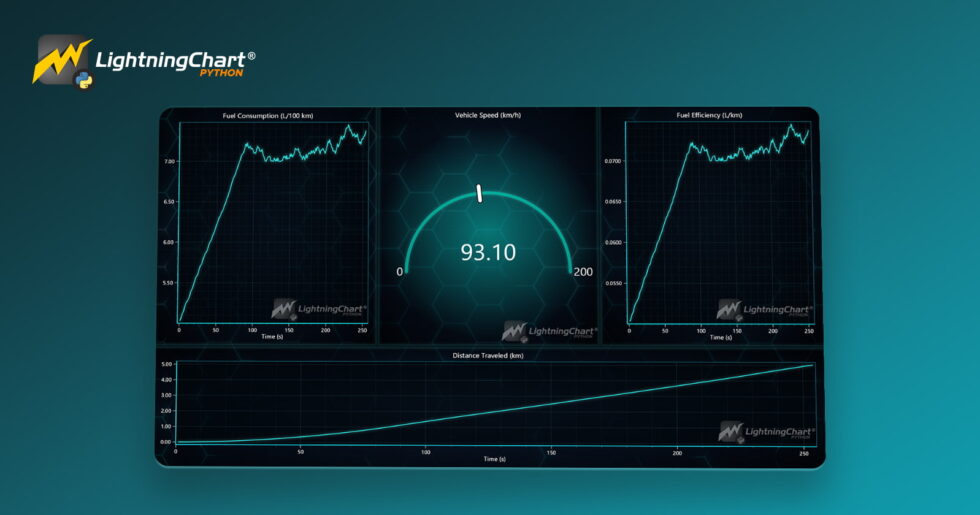Select the Vehicle Speed (km/h) gauge title
Image resolution: width=980 pixels, height=515 pixels.
pos(488,115)
